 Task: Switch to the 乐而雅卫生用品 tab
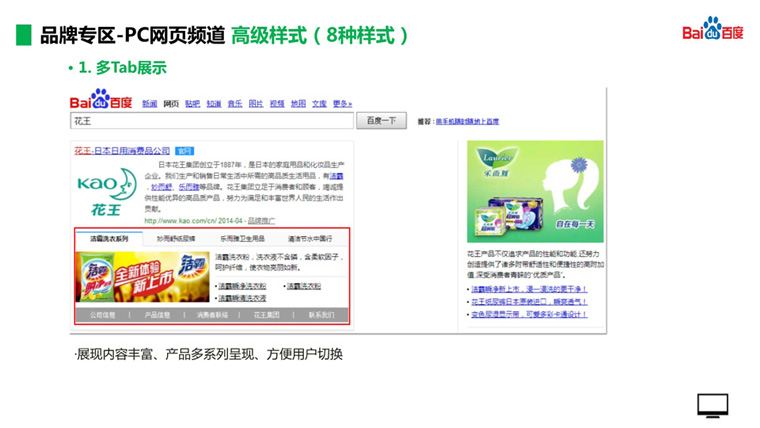click(242, 238)
